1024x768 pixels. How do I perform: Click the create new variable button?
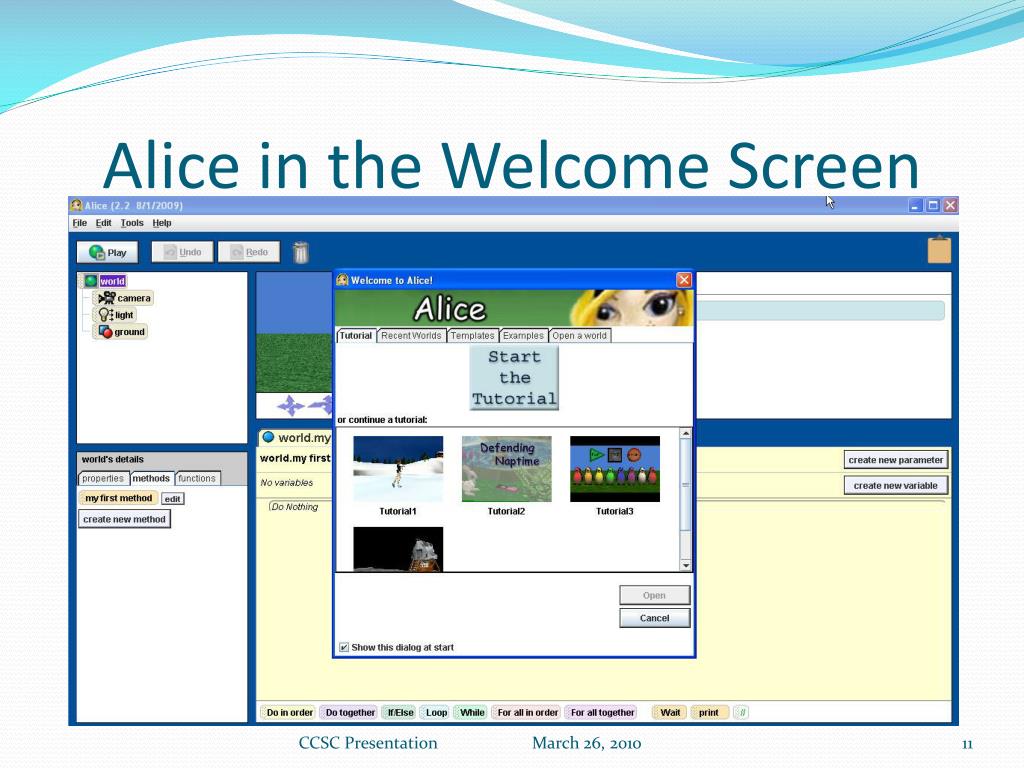[x=895, y=485]
